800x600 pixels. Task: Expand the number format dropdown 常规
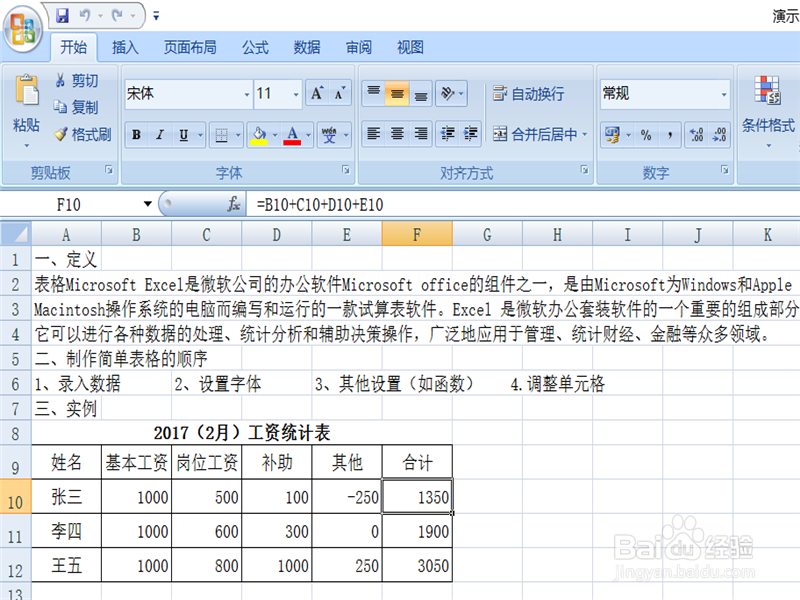coord(723,94)
